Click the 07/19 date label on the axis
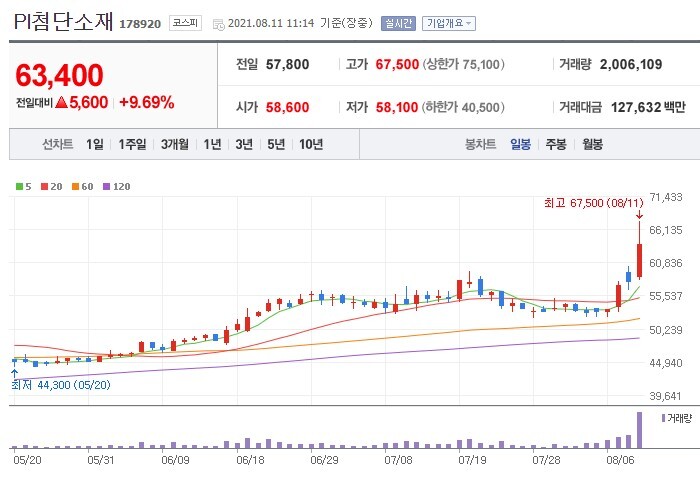The height and width of the screenshot is (478, 700). pos(472,460)
